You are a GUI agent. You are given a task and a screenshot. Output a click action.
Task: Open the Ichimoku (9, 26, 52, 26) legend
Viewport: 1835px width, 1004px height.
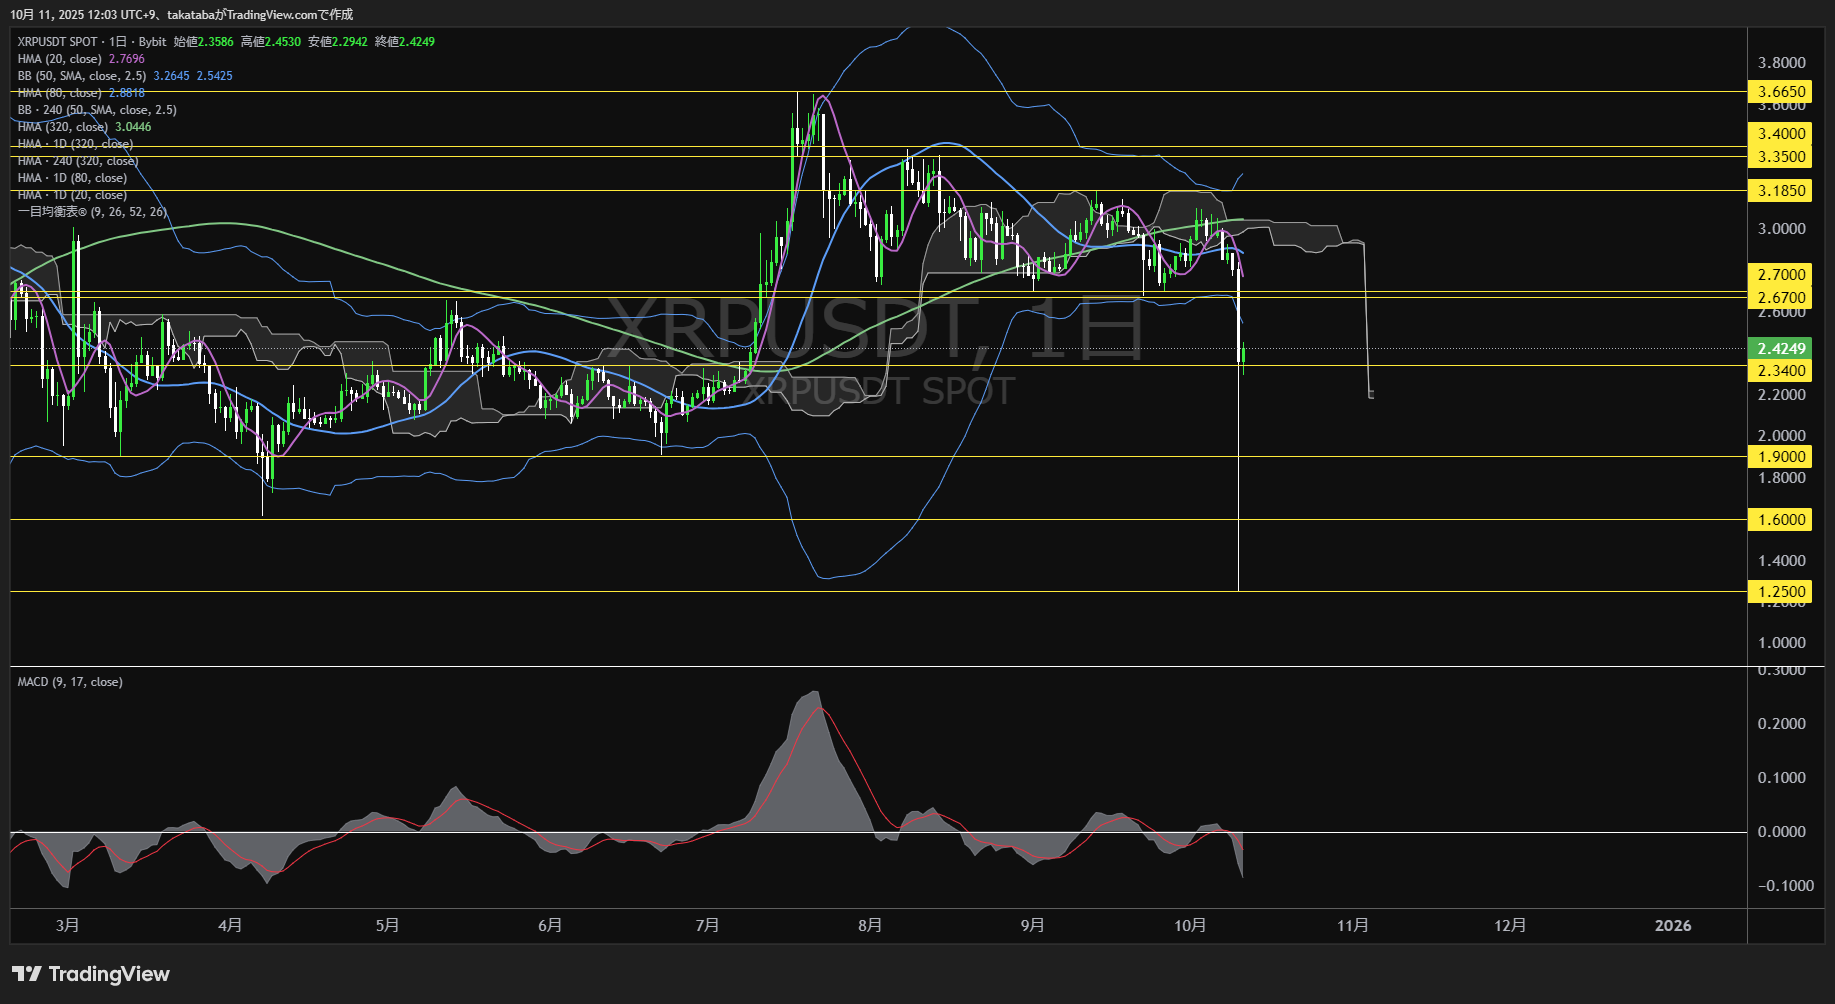92,212
